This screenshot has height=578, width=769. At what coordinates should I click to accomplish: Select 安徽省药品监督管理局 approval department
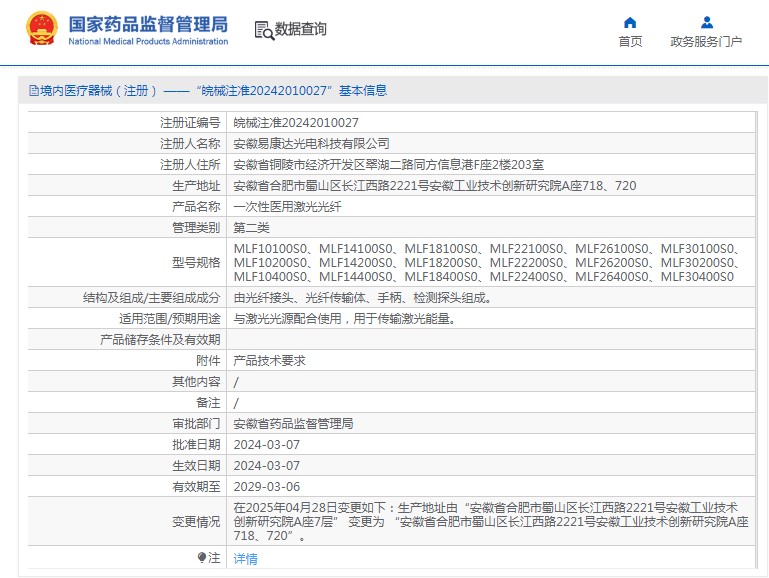tap(293, 424)
